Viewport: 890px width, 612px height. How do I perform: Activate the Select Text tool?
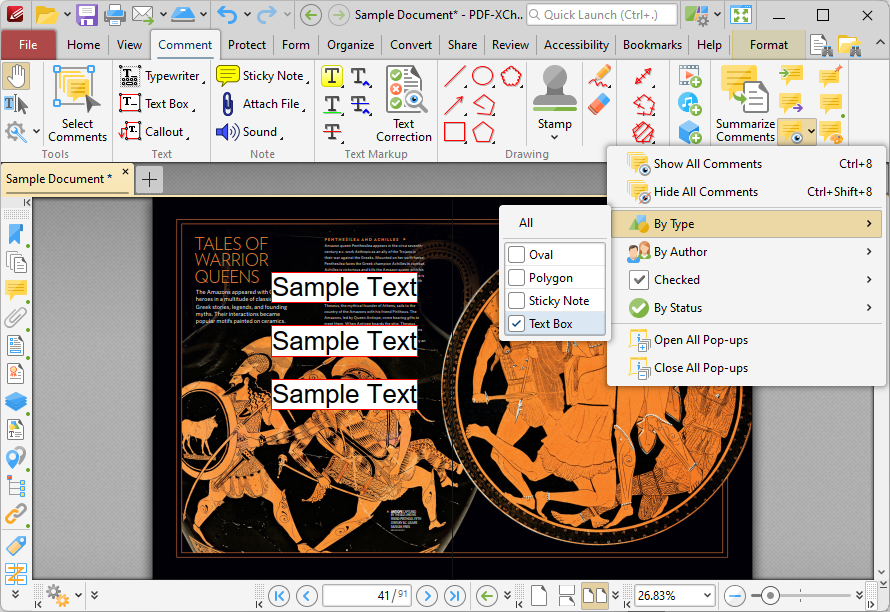(15, 104)
